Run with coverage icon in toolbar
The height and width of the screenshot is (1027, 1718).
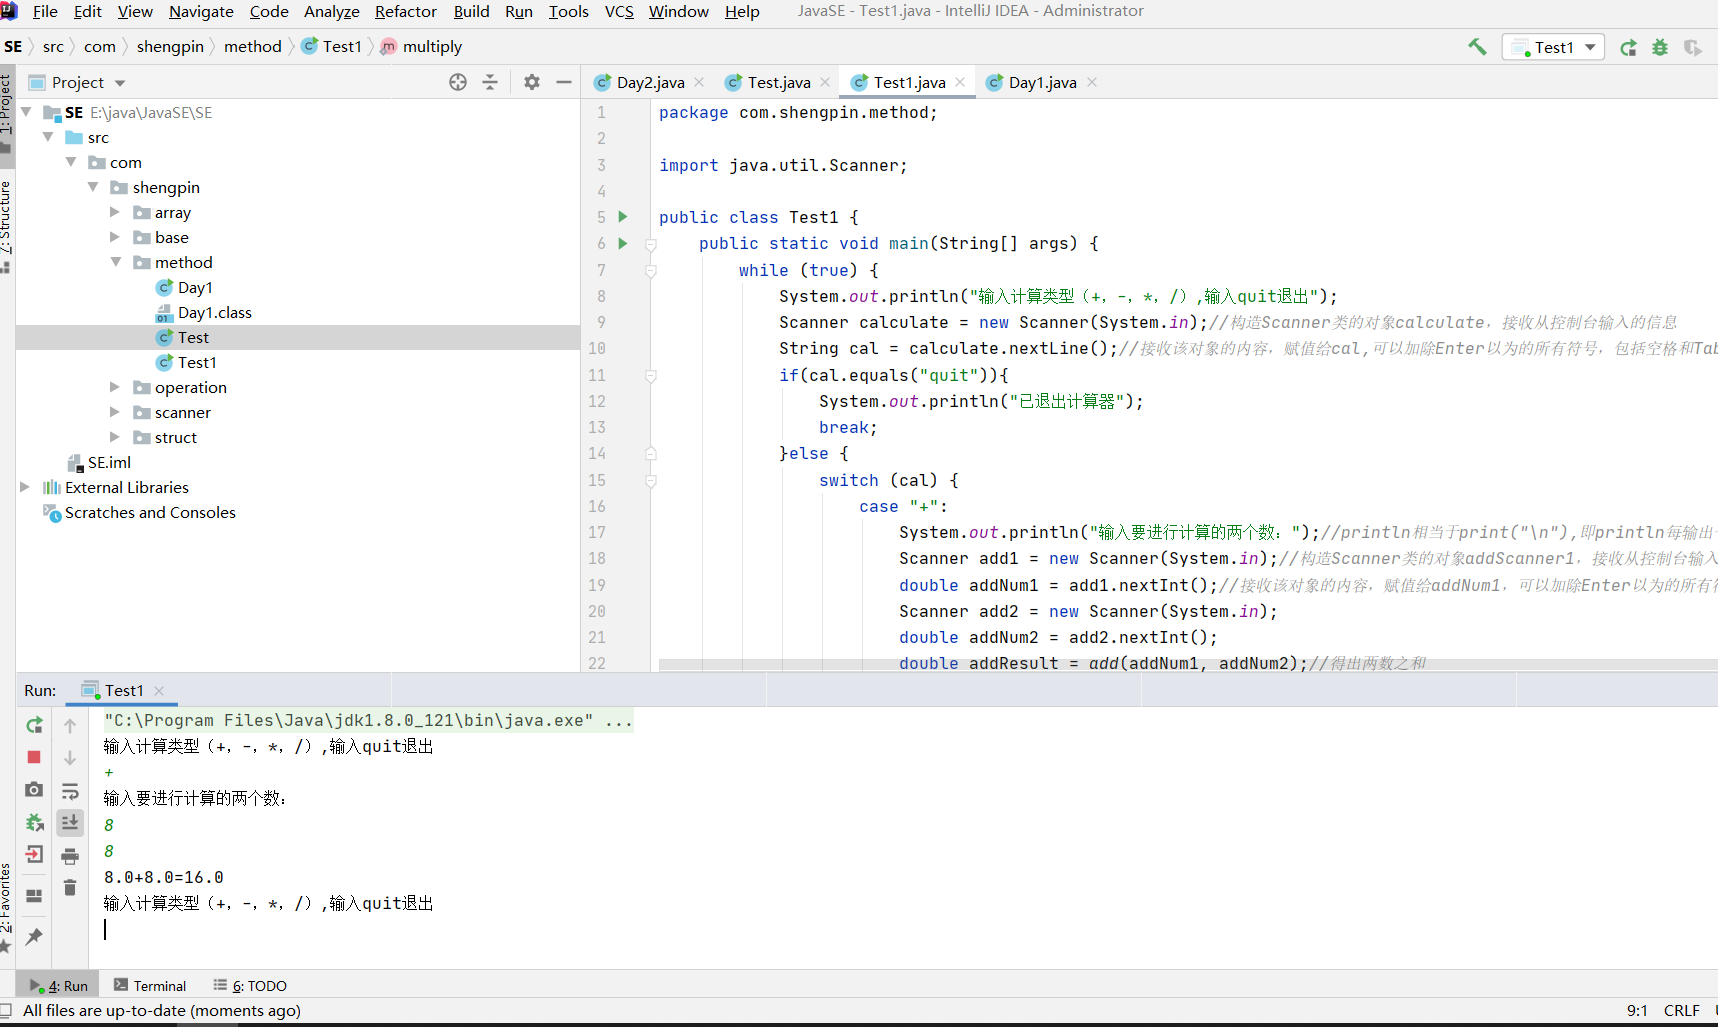point(1692,47)
